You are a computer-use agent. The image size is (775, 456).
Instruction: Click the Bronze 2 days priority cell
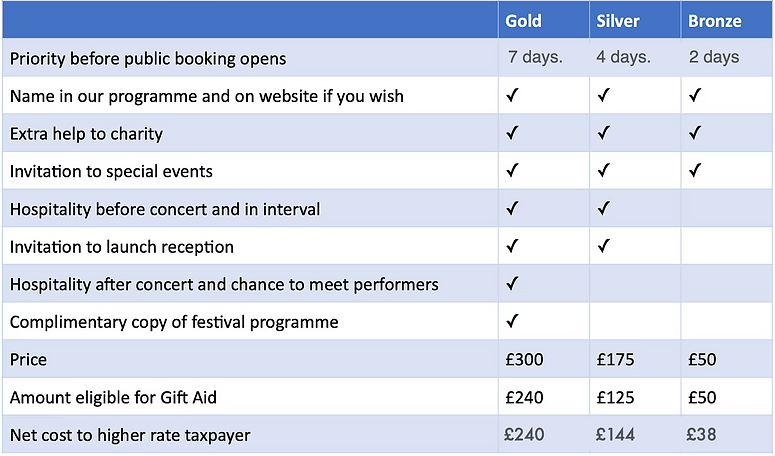714,57
